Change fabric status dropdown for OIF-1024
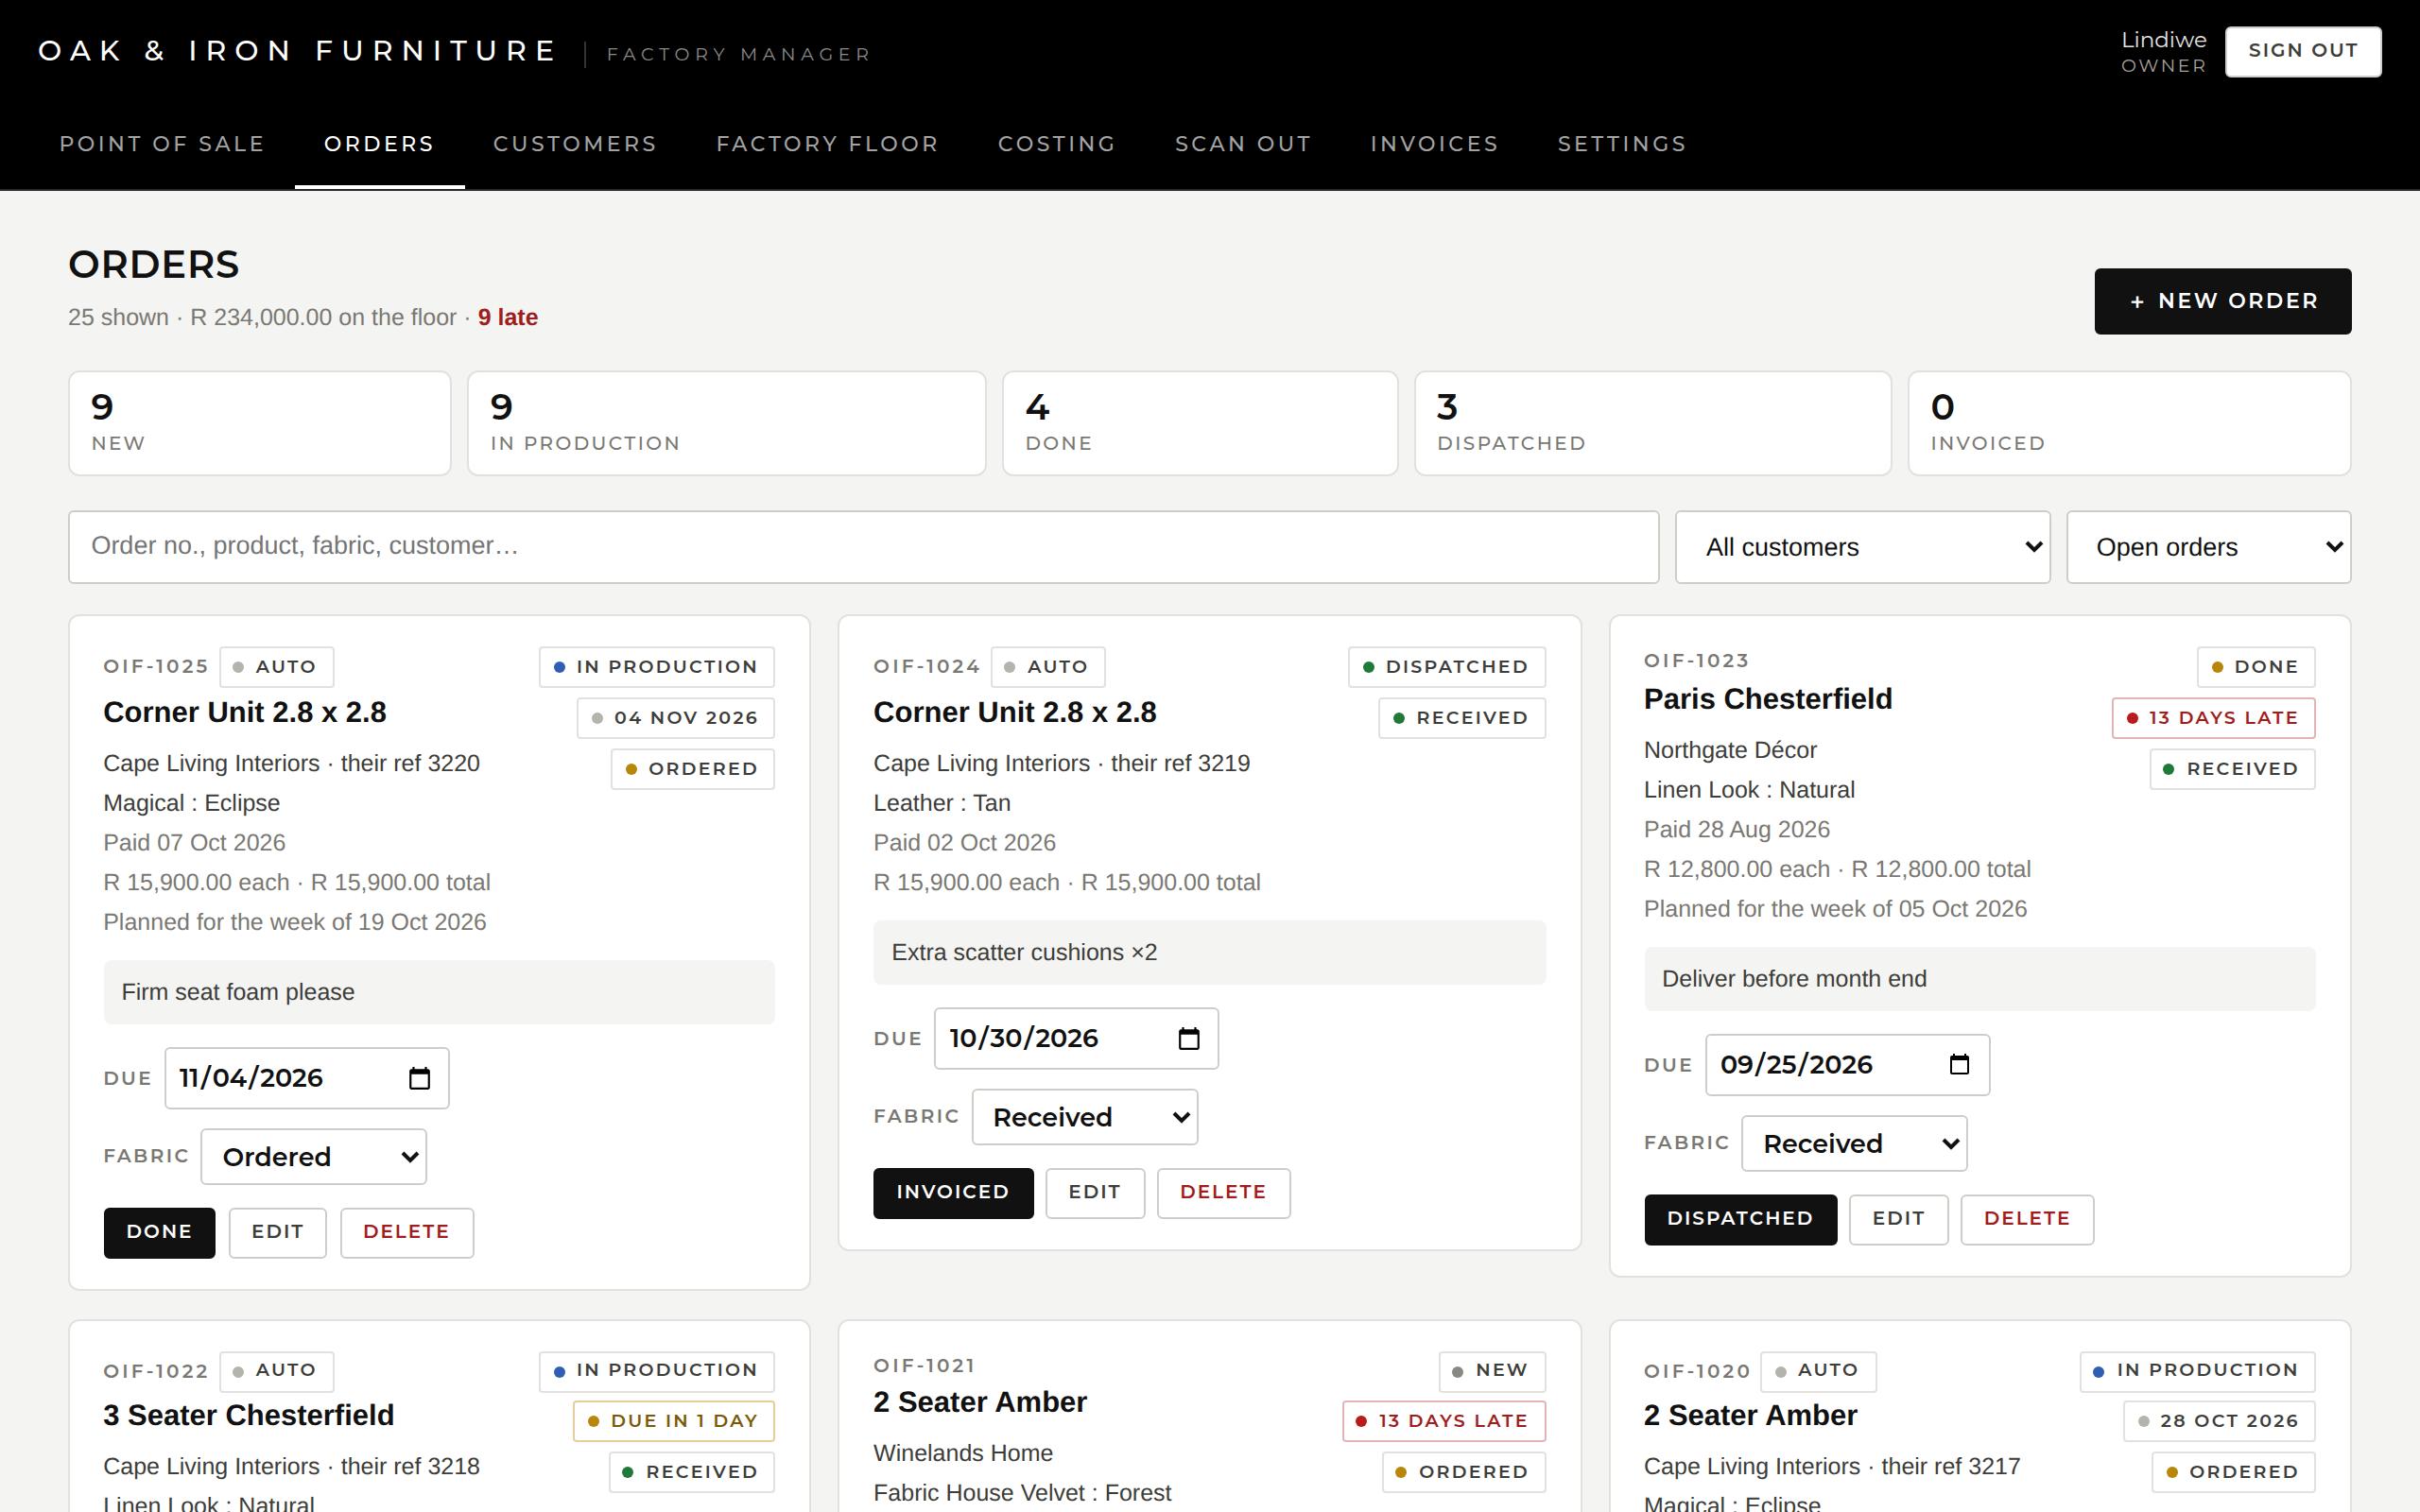Viewport: 2420px width, 1512px height. [1085, 1117]
